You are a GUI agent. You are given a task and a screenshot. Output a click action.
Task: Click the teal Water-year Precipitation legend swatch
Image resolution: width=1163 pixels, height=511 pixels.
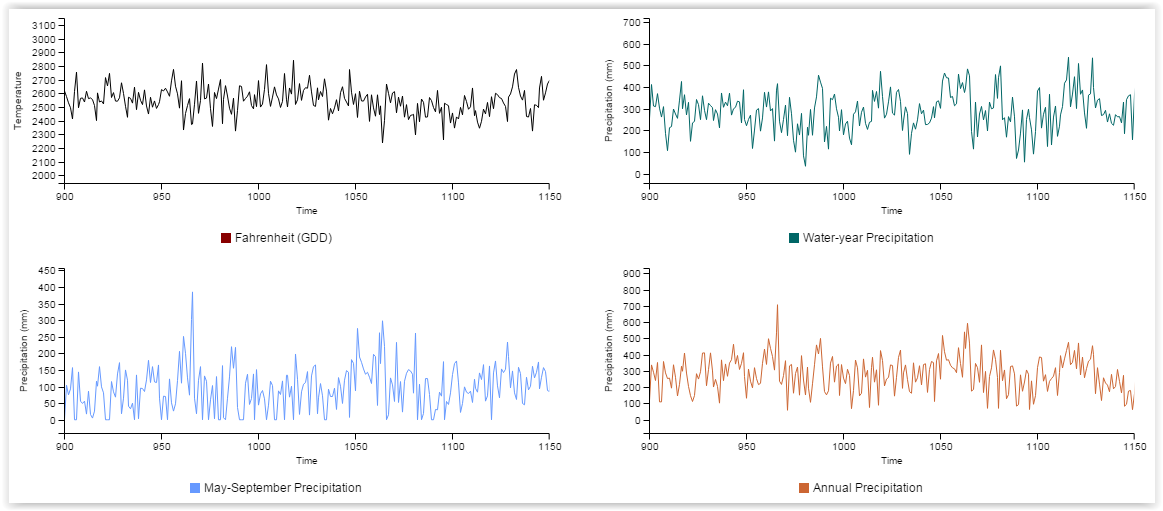794,238
